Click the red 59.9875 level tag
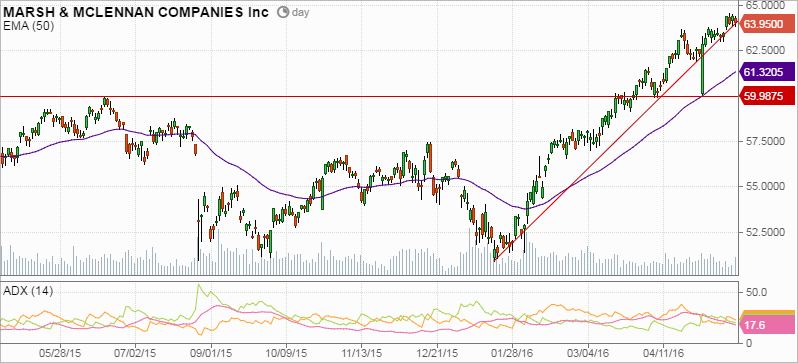 [x=767, y=96]
